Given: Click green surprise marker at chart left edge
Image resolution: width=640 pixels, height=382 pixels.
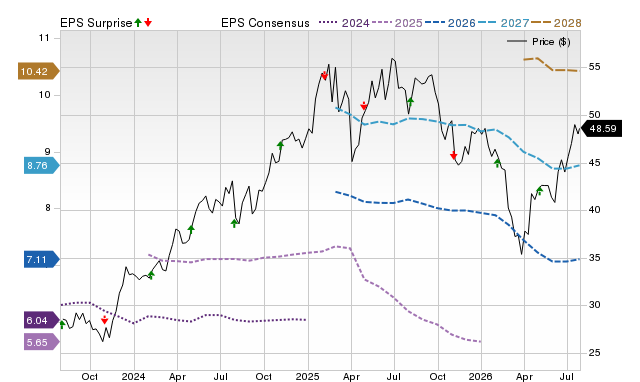Looking at the screenshot, I should [x=62, y=324].
